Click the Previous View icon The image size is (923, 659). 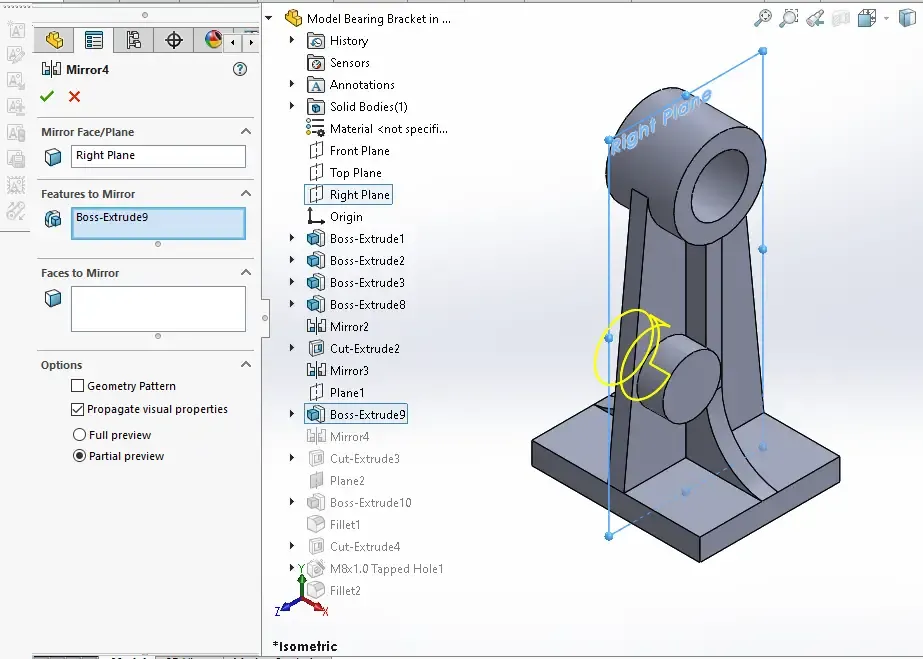click(815, 18)
